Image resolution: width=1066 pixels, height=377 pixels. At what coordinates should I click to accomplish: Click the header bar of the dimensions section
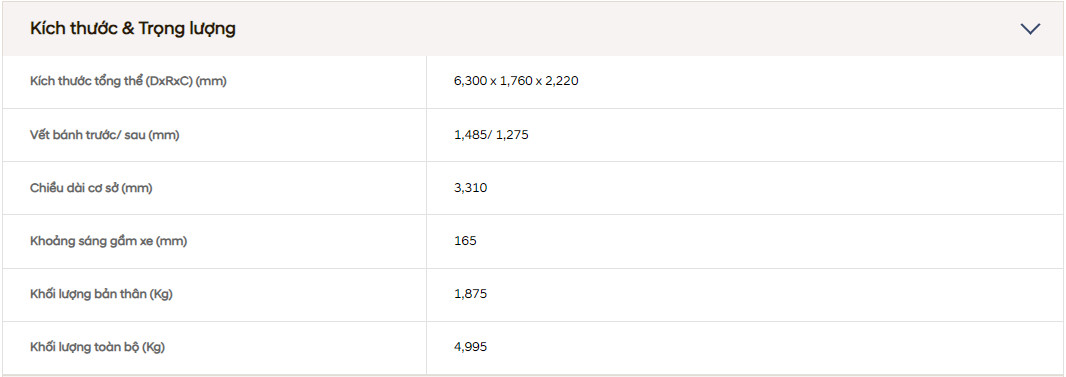coord(533,29)
